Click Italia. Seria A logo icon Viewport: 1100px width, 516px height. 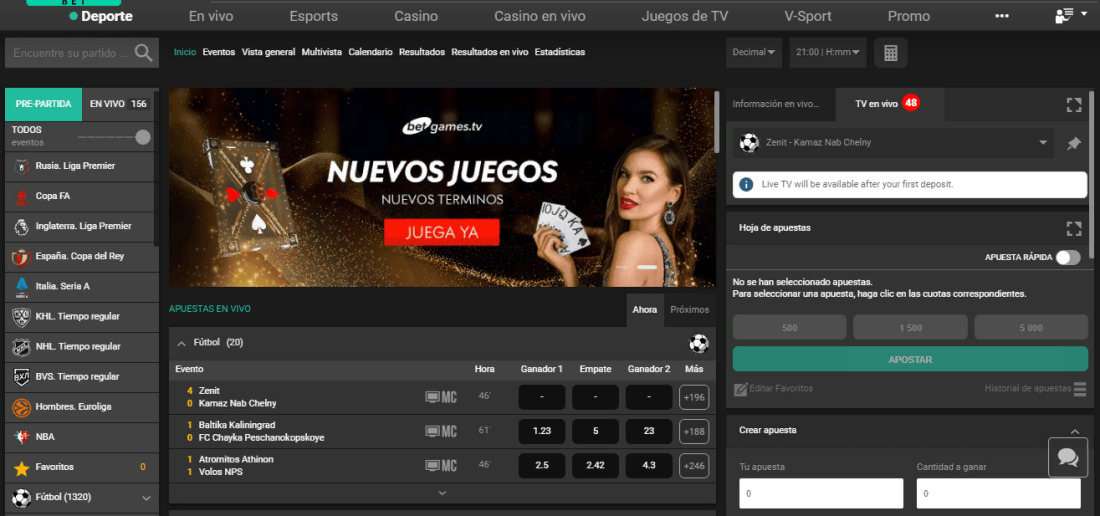coord(22,287)
